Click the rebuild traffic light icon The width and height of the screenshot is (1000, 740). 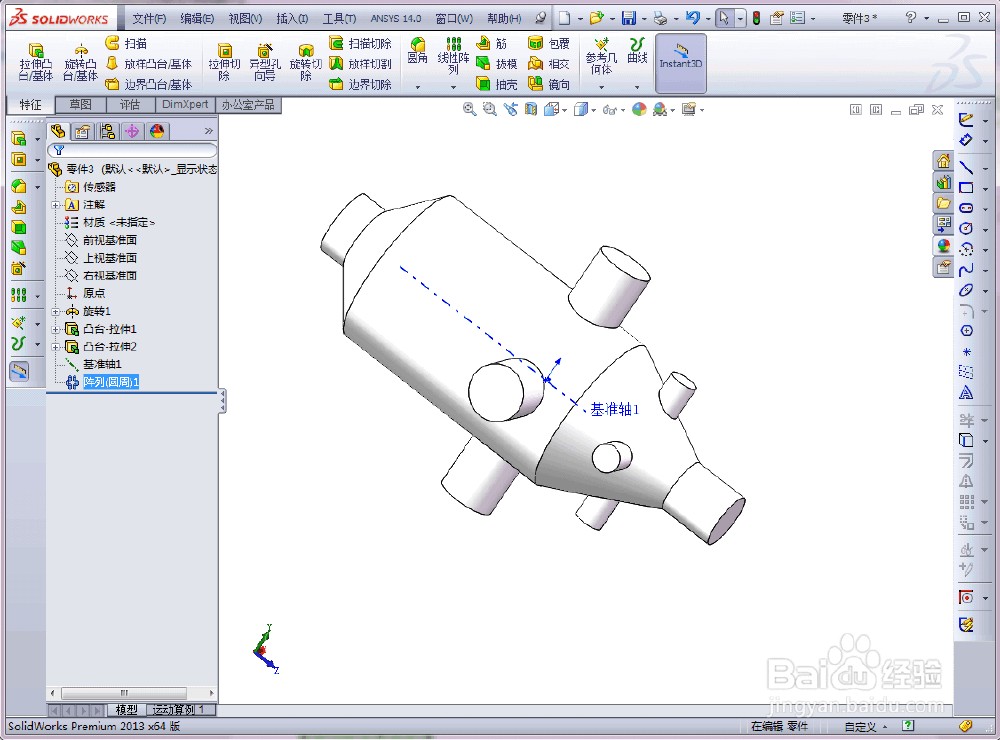[x=756, y=18]
